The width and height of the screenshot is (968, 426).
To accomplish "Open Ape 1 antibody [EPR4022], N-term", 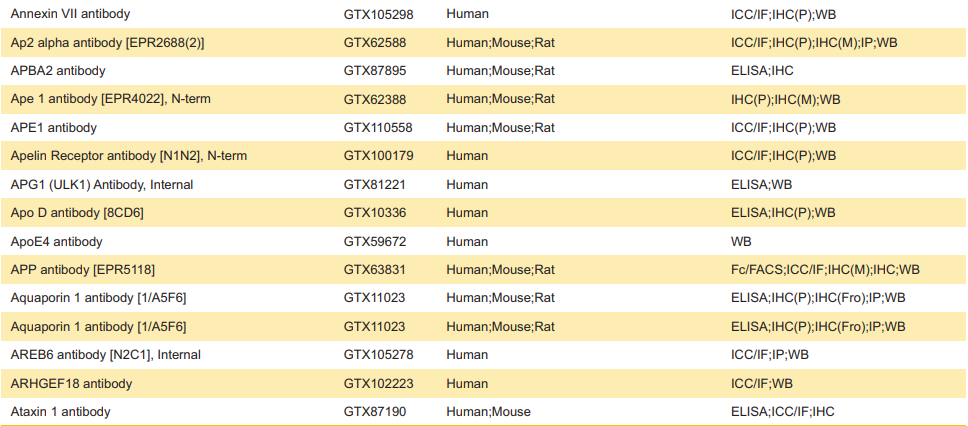I will click(x=110, y=99).
